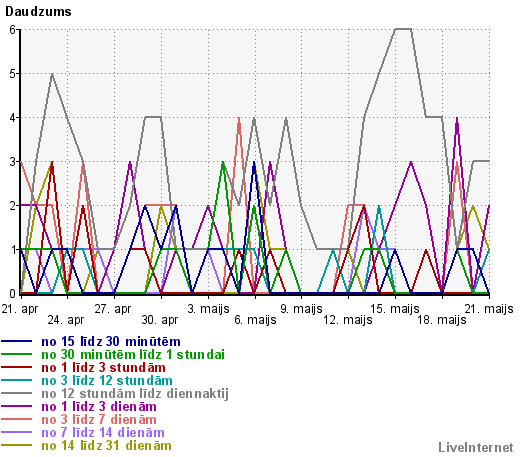Click the 'no 30 minūtēm līdz 1 stundai' legend label
This screenshot has width=520, height=457.
click(133, 355)
